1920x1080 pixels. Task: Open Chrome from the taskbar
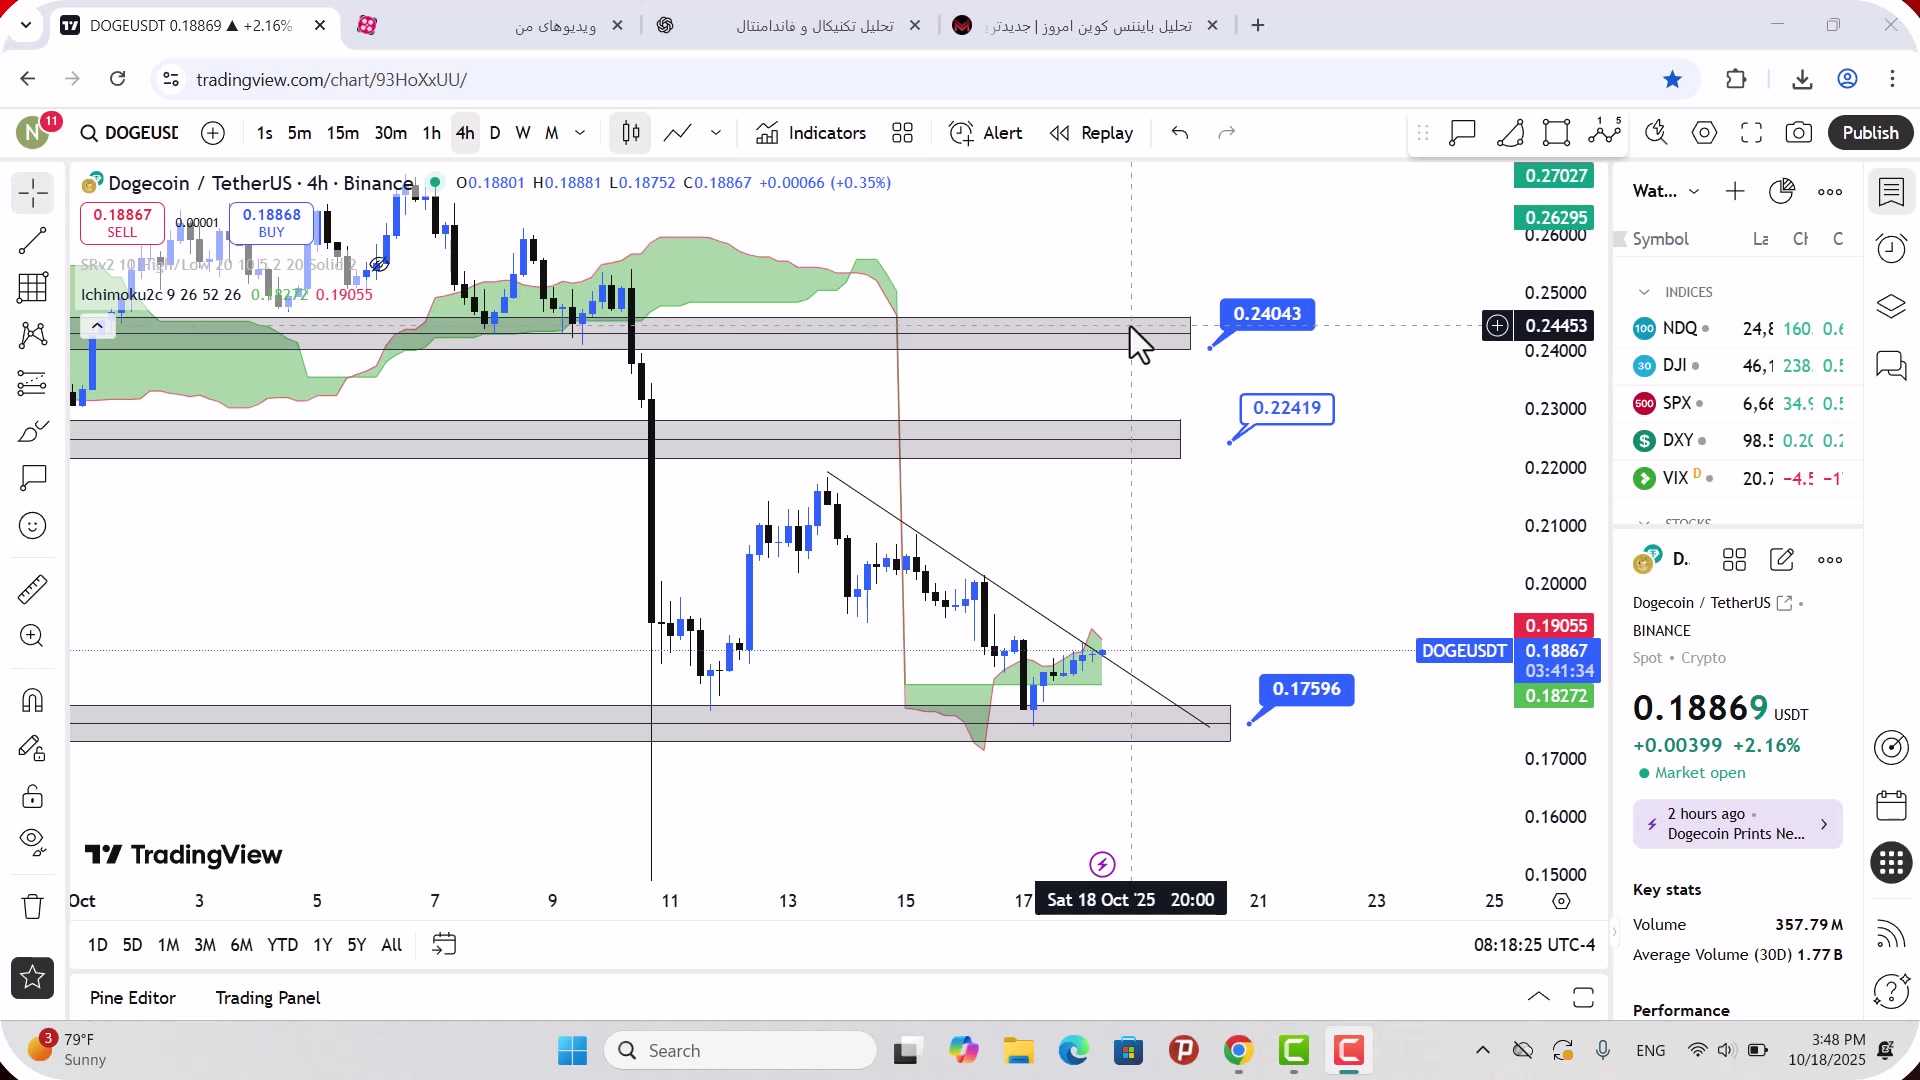(1238, 1051)
